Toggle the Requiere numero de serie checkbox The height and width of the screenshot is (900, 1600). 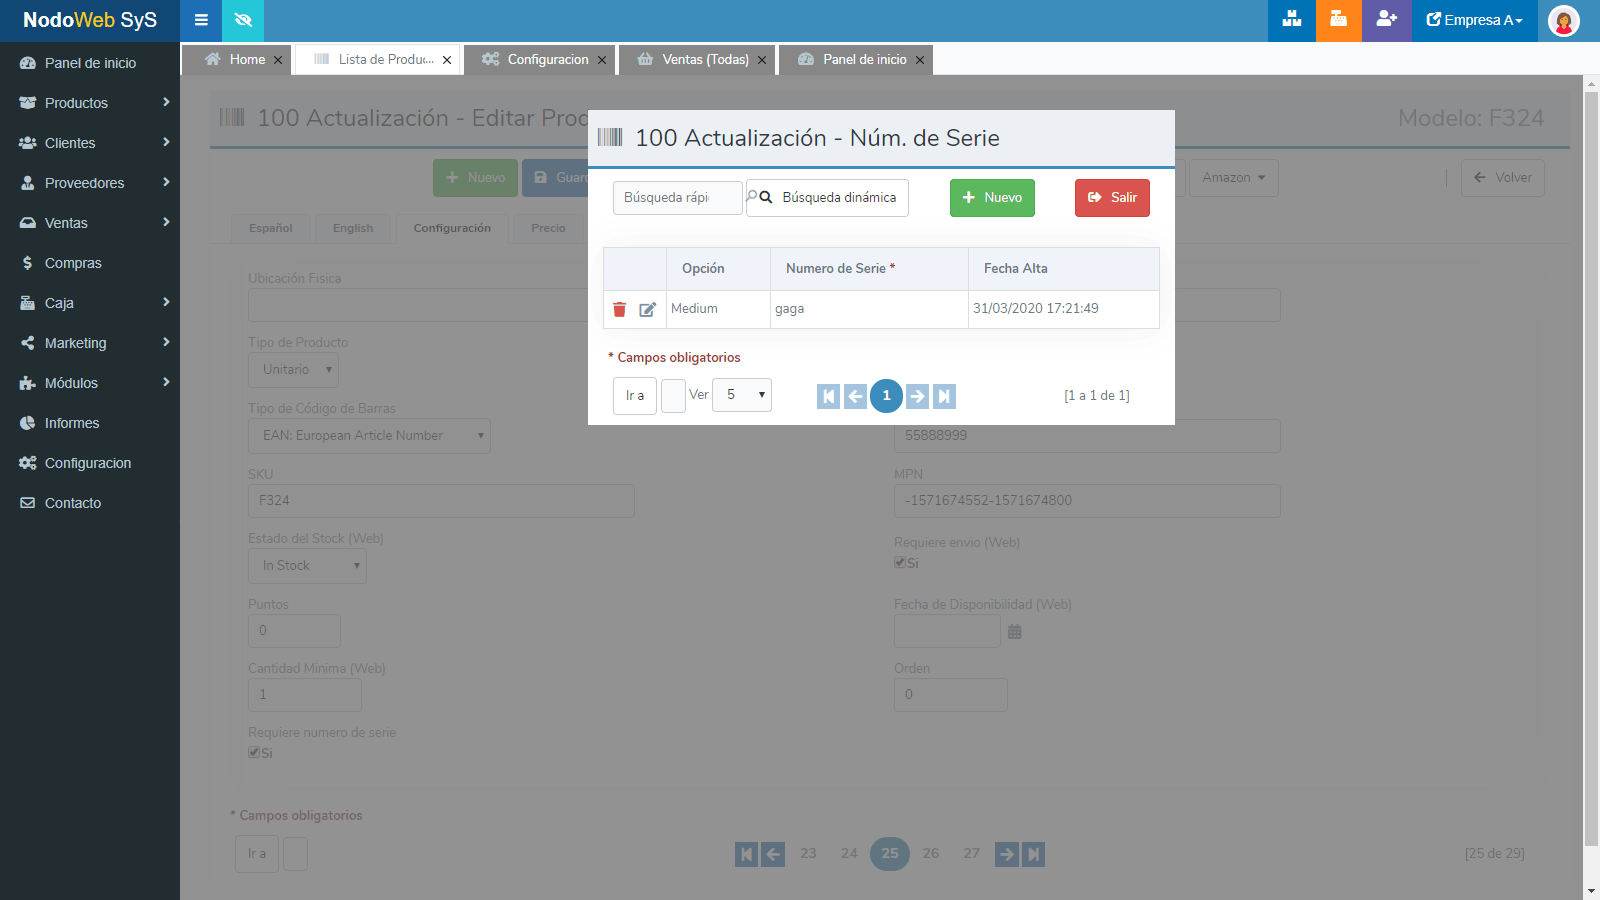coord(254,753)
